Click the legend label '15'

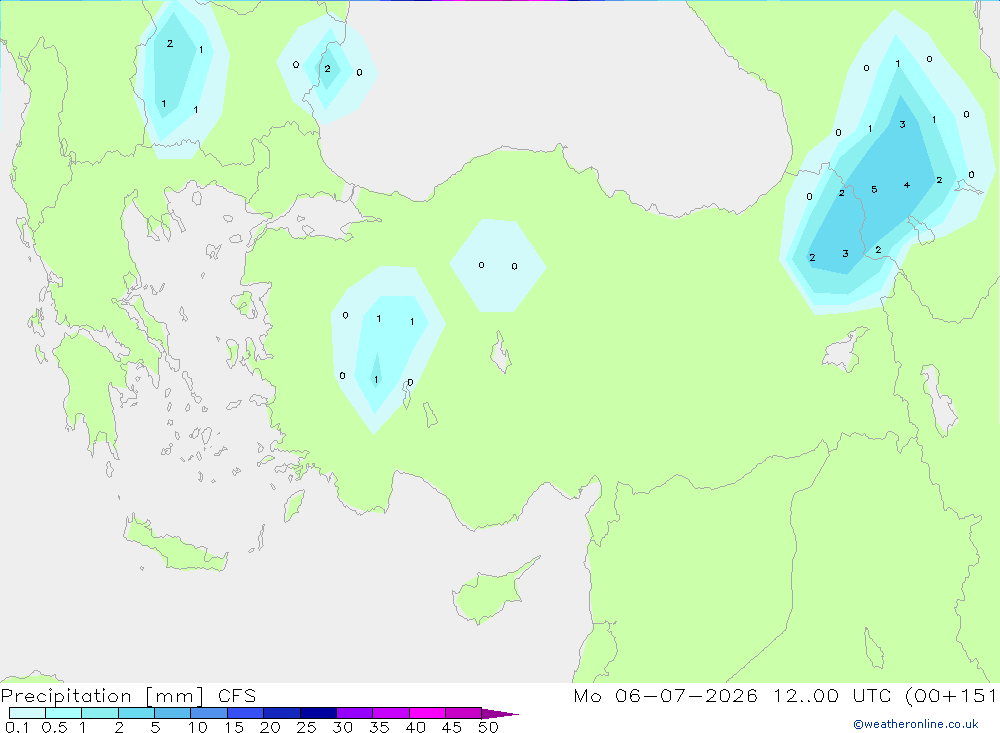point(234,727)
